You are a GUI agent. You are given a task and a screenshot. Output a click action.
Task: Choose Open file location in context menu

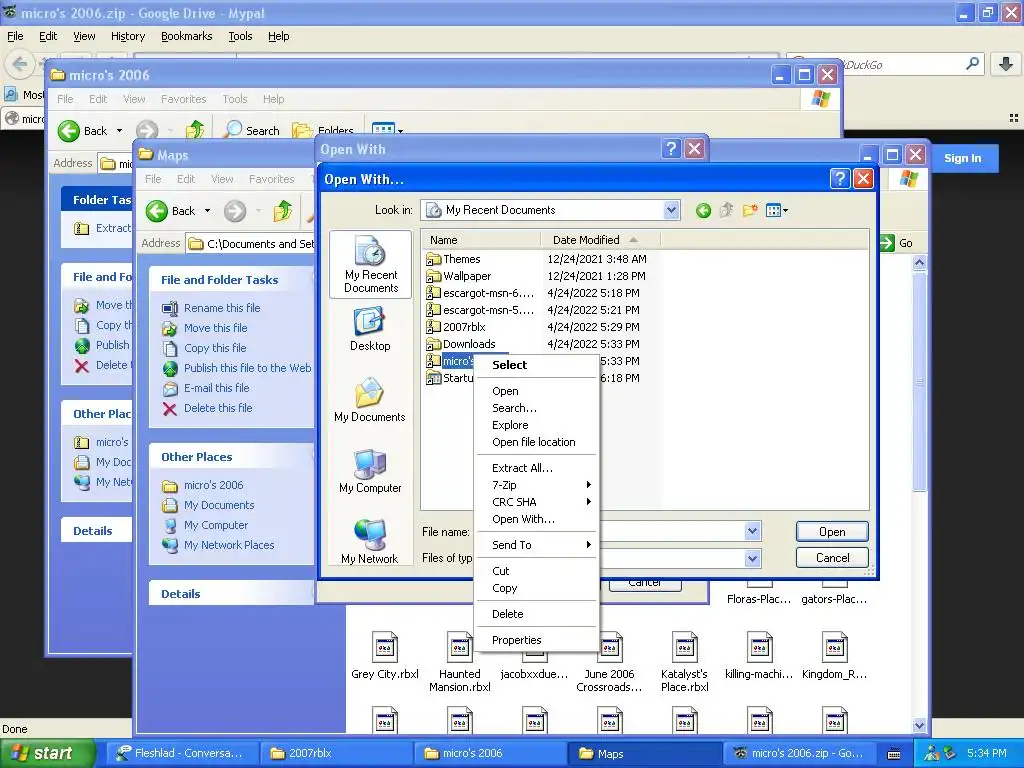click(536, 442)
